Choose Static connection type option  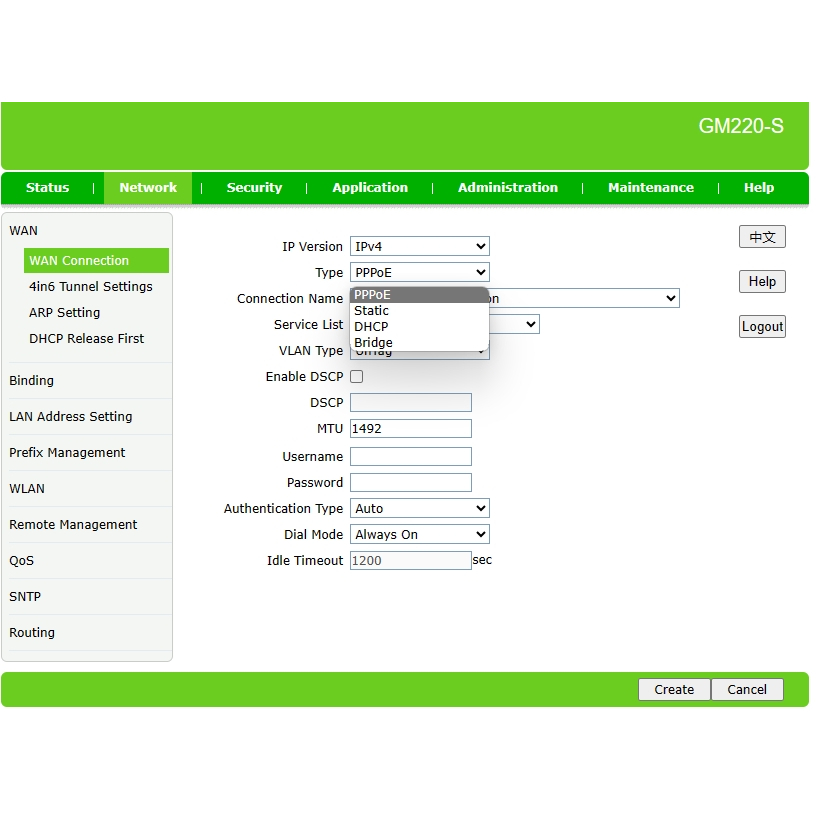372,311
